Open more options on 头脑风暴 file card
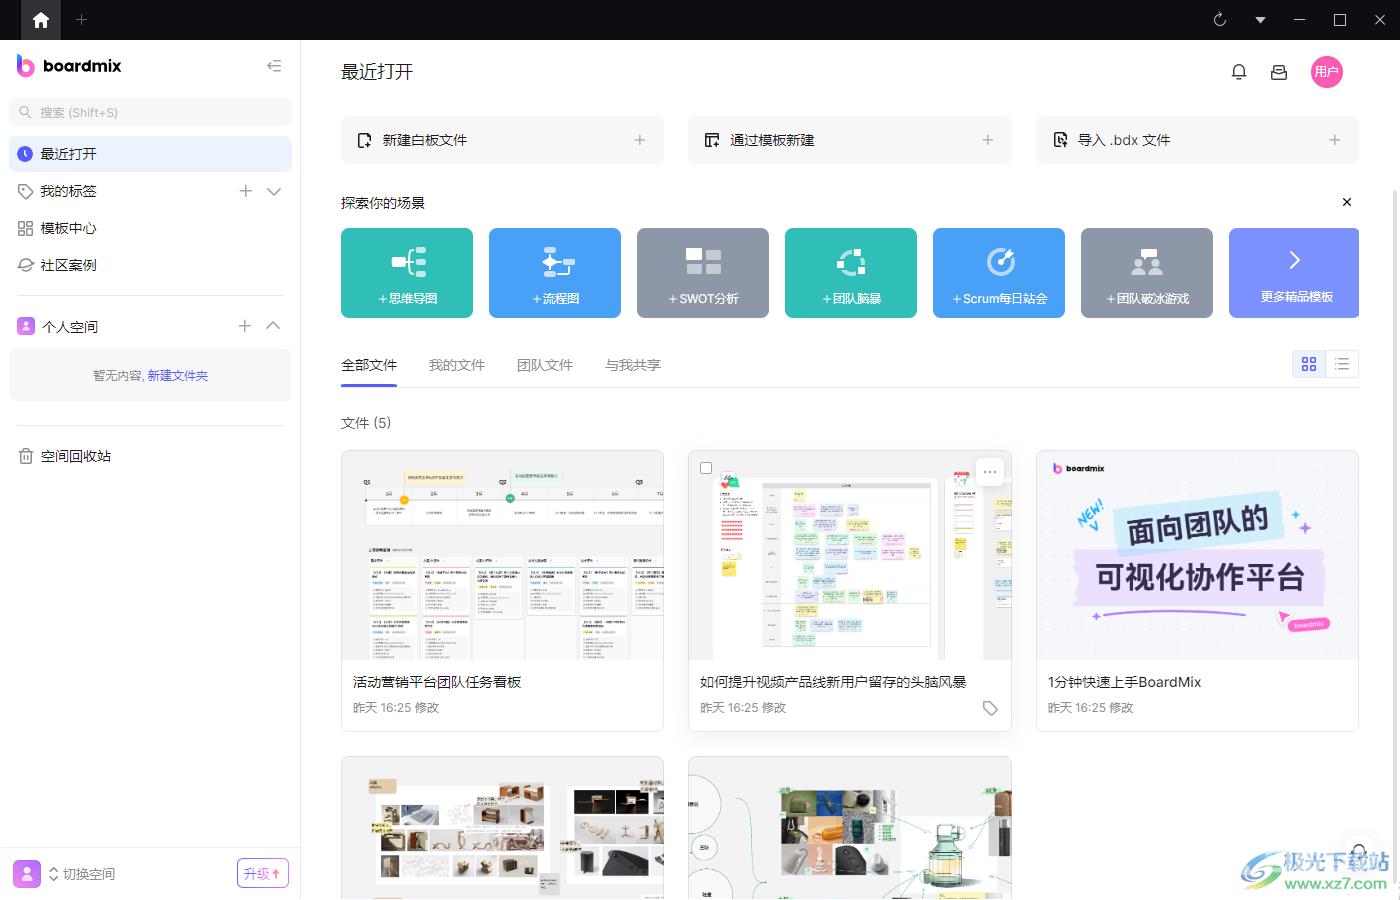This screenshot has width=1400, height=900. [990, 472]
